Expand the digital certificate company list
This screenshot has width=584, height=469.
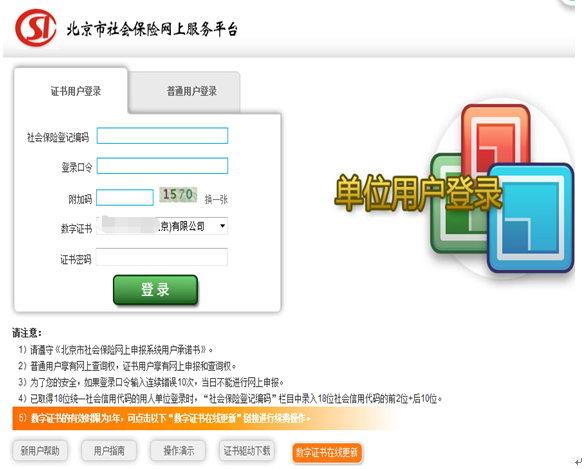click(x=162, y=226)
